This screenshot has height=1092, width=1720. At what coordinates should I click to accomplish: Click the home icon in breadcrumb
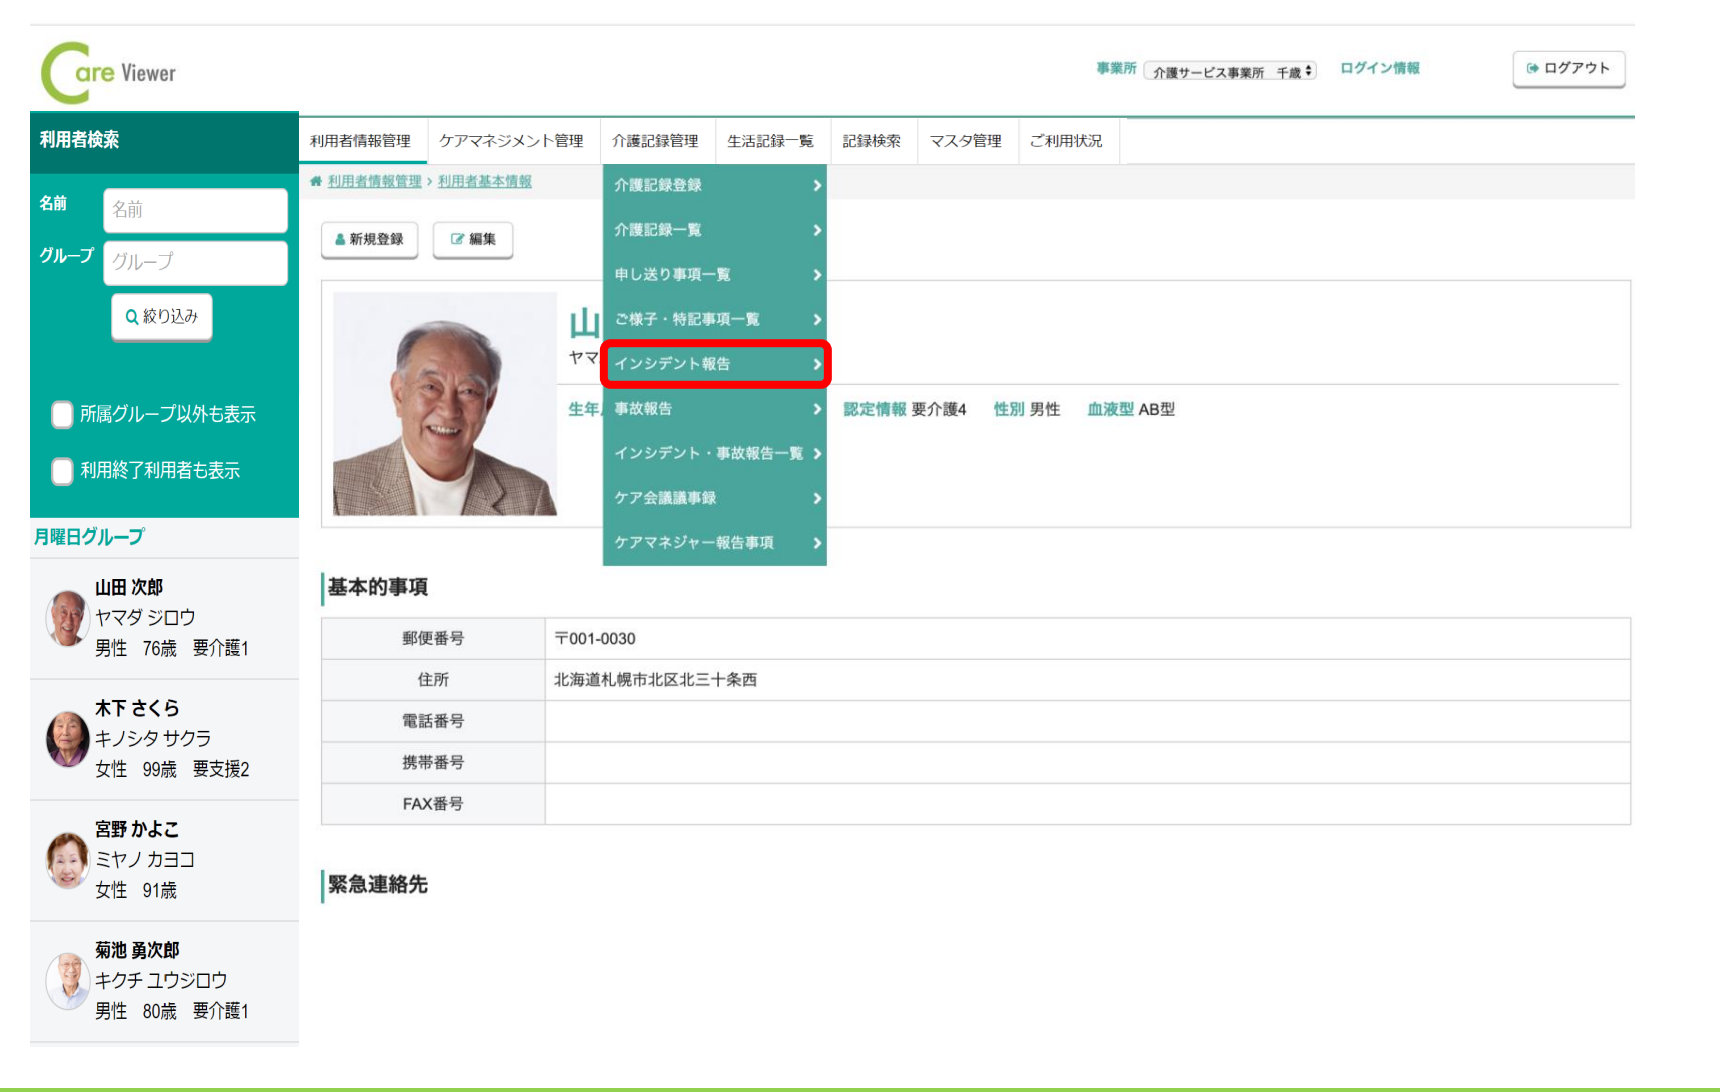coord(316,181)
